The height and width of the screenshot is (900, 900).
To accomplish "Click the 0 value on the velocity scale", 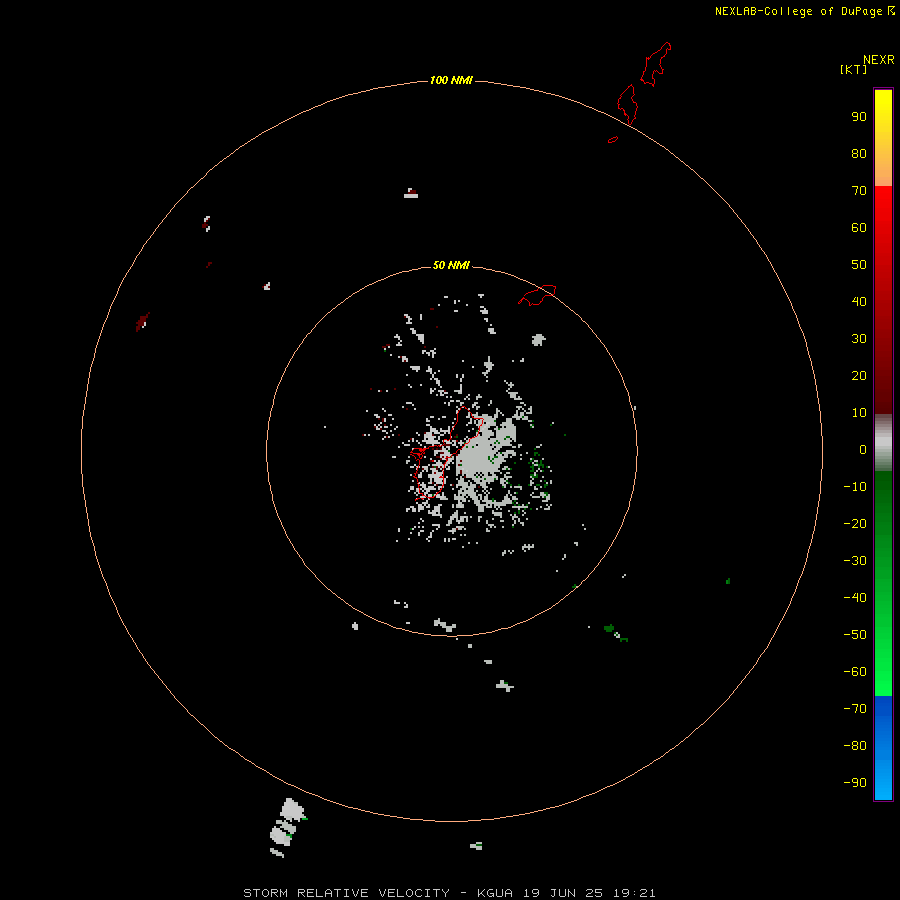I will pos(863,449).
